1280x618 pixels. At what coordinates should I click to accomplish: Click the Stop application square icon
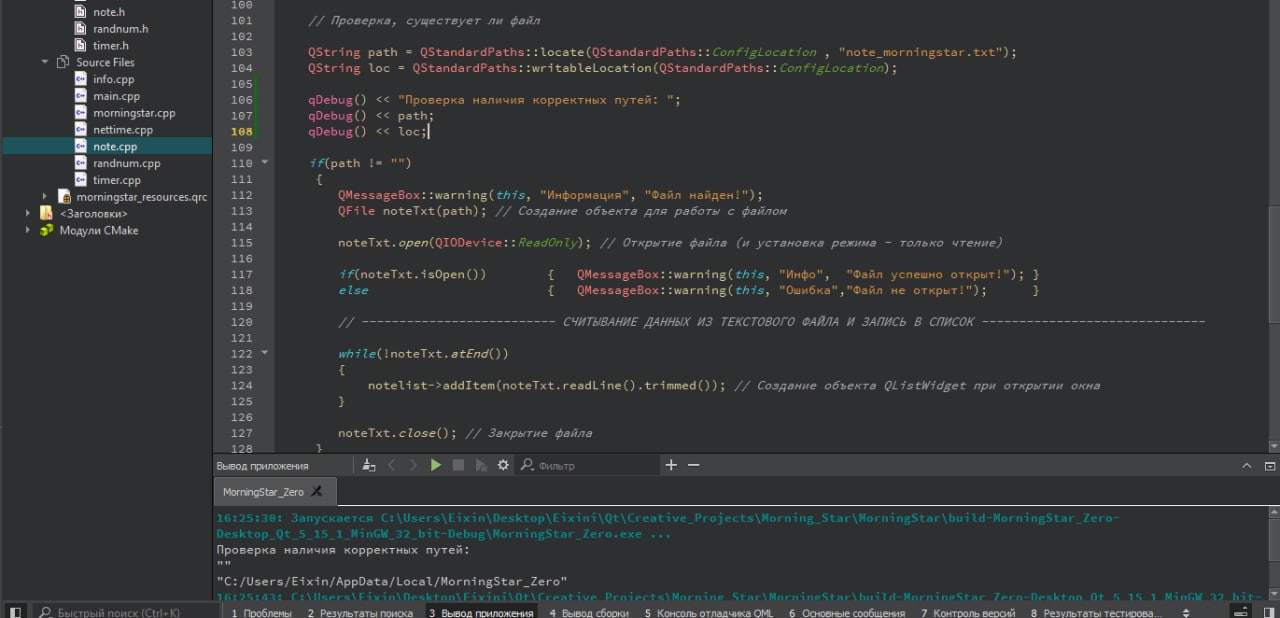pyautogui.click(x=458, y=465)
